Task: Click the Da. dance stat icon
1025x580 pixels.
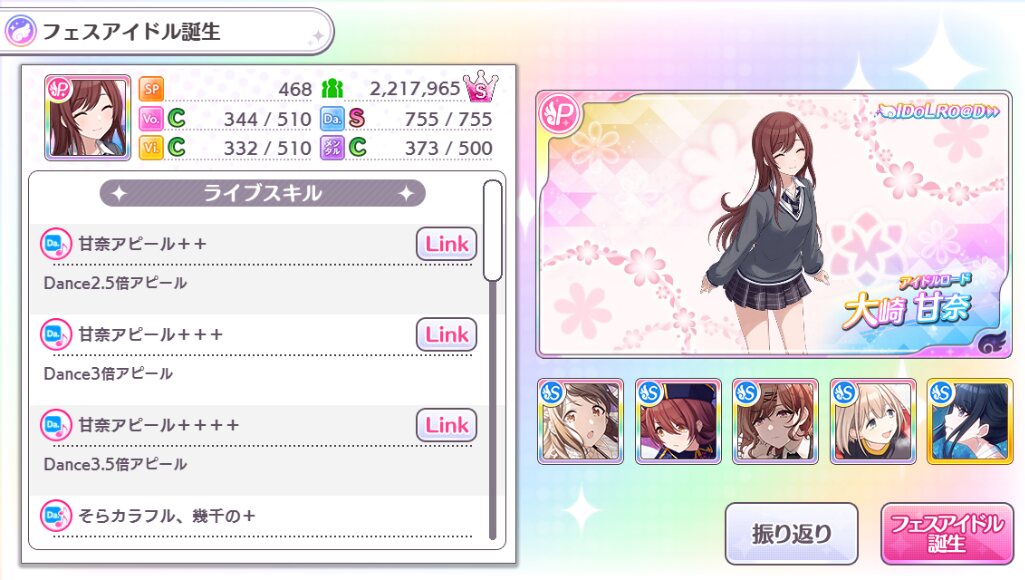Action: [x=332, y=119]
